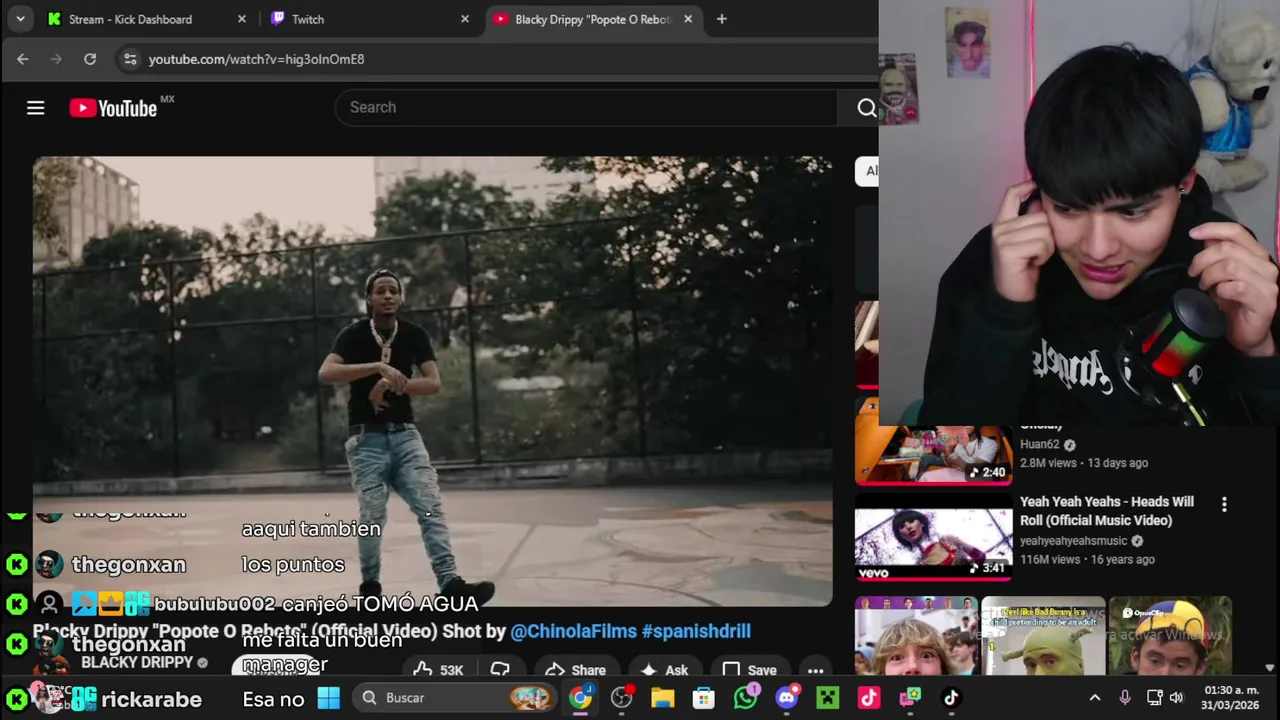1280x720 pixels.
Task: Open Google Chrome from the taskbar
Action: coord(580,698)
